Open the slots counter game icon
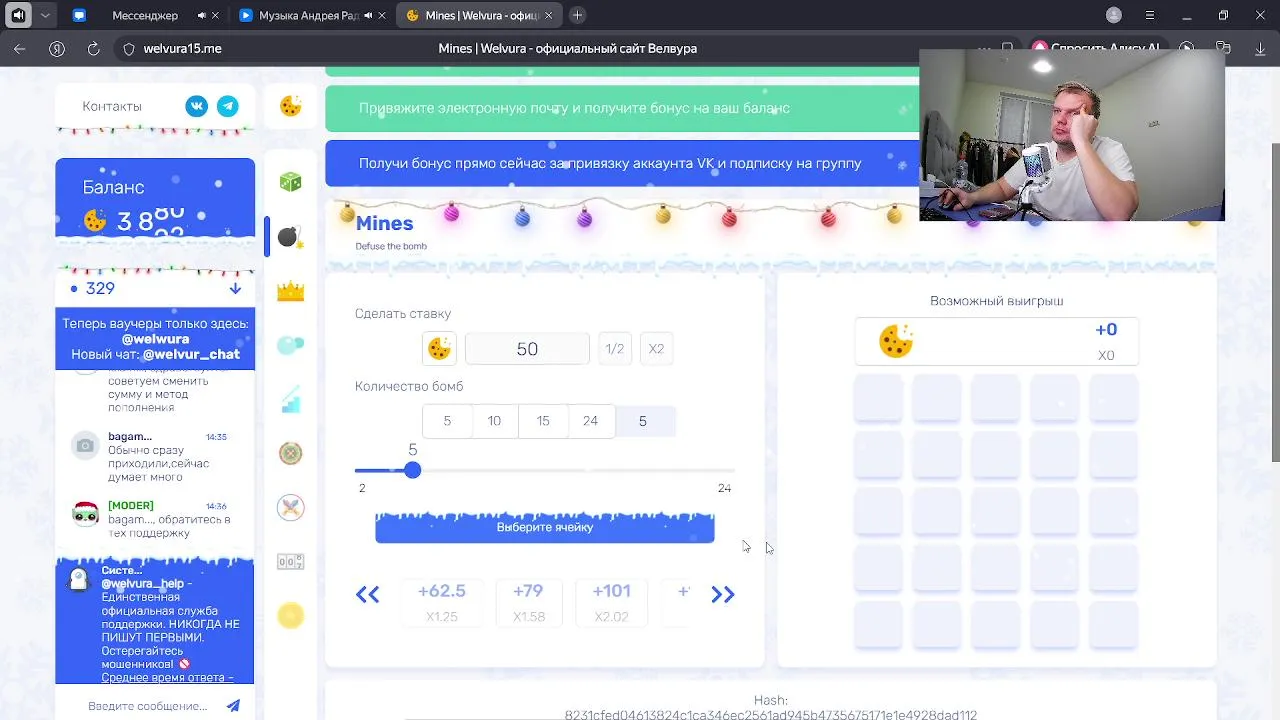1280x720 pixels. point(290,562)
